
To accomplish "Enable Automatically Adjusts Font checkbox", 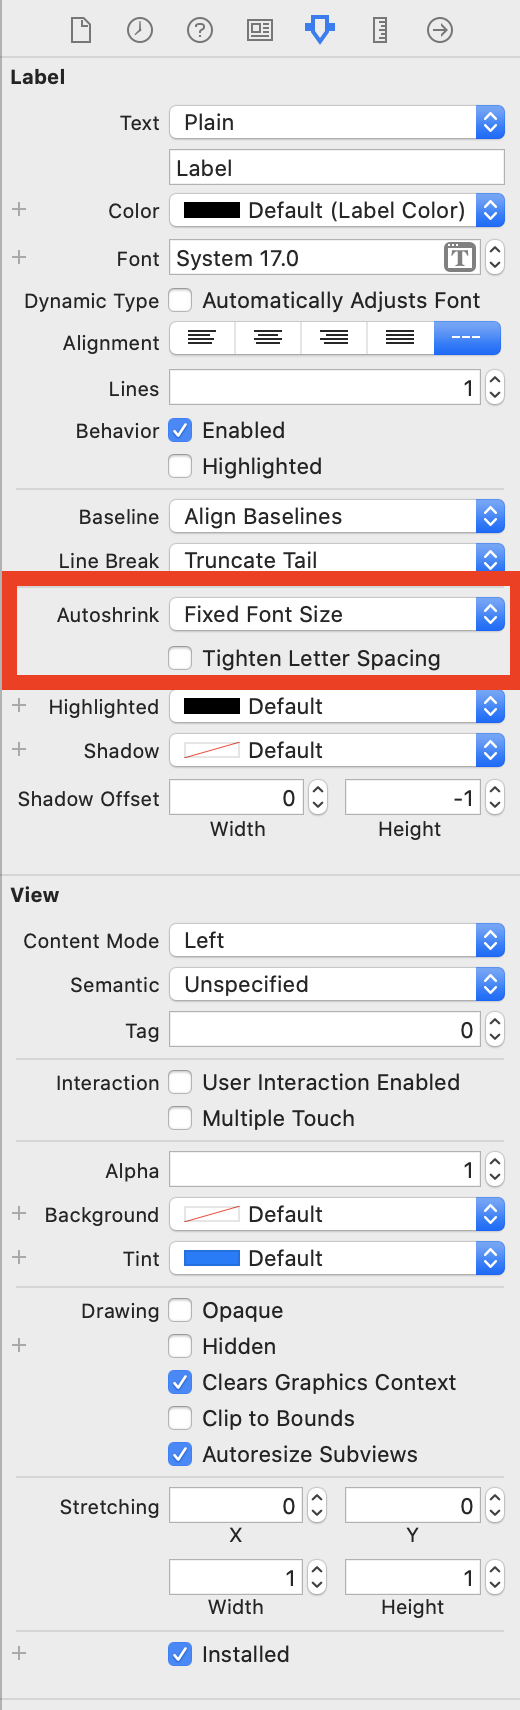I will (180, 300).
